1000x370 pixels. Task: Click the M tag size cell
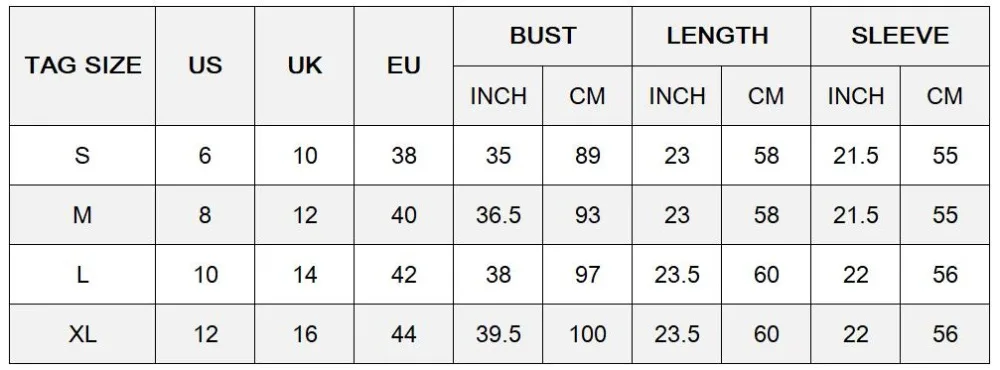pos(82,215)
